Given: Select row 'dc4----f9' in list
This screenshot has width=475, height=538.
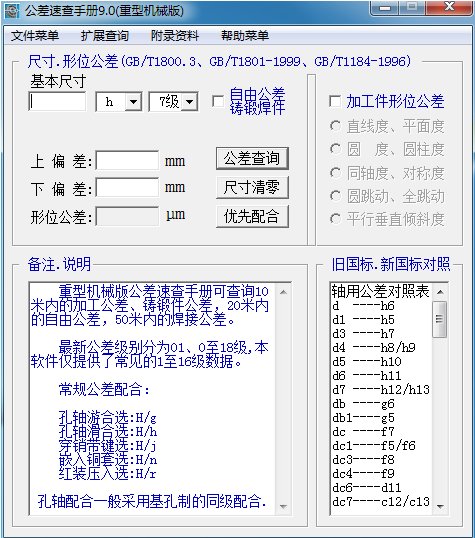Looking at the screenshot, I should pyautogui.click(x=363, y=473).
